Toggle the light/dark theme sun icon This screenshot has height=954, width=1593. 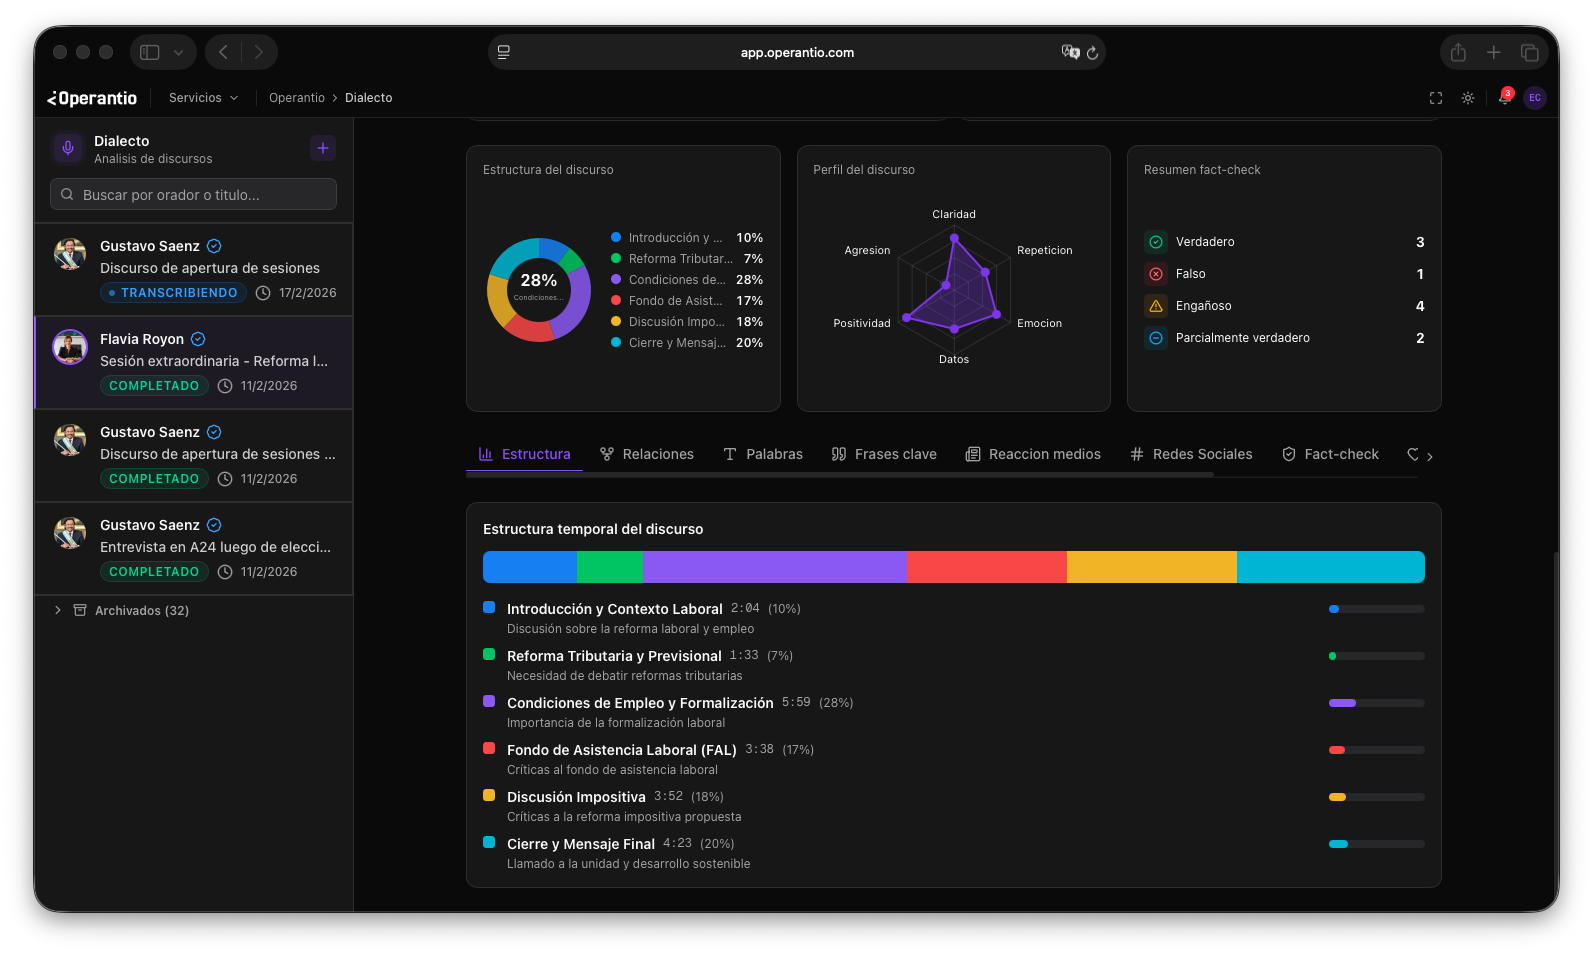click(x=1468, y=98)
